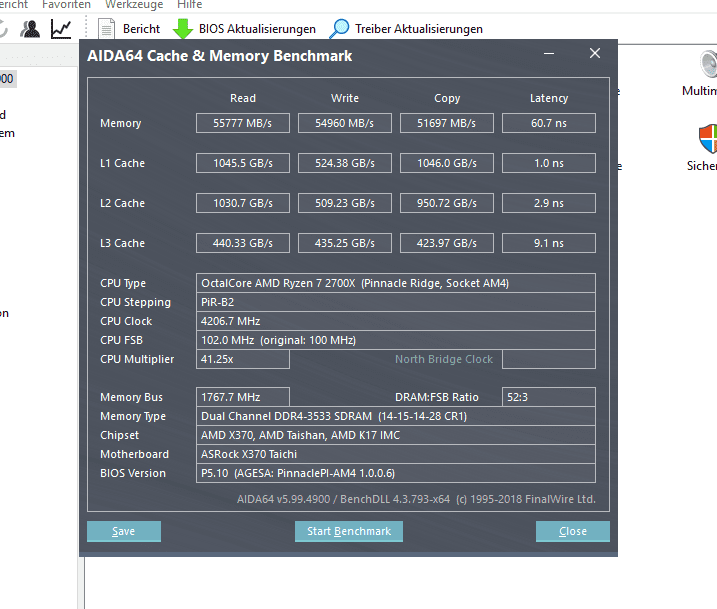Screen dimensions: 717x609
Task: Click the DRAM:FSB Ratio value 52:3
Action: tap(549, 397)
